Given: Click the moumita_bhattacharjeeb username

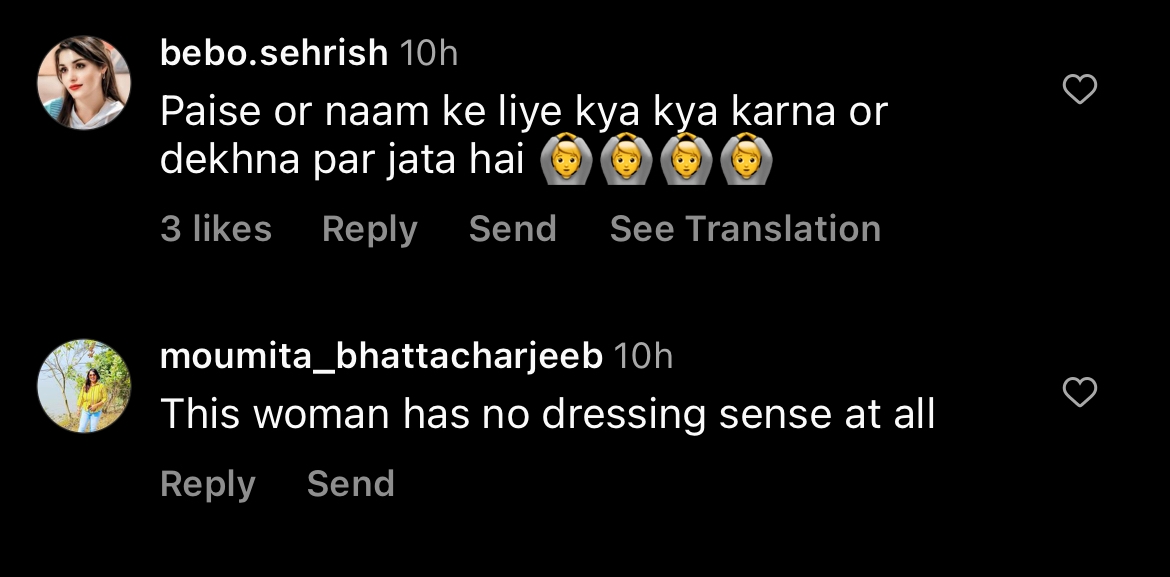Looking at the screenshot, I should tap(381, 356).
